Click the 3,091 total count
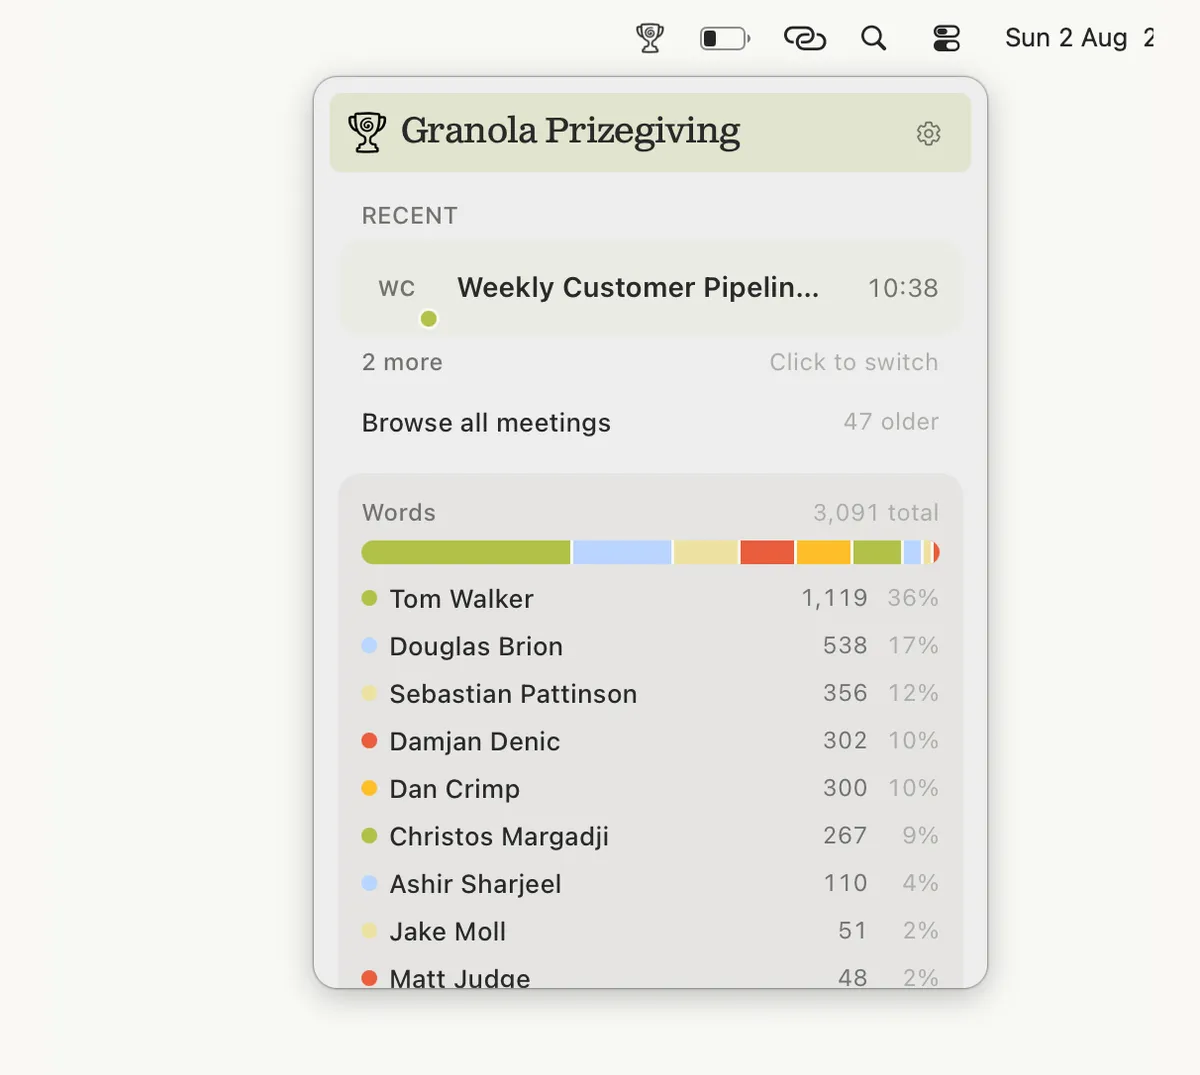This screenshot has width=1200, height=1075. [x=876, y=513]
